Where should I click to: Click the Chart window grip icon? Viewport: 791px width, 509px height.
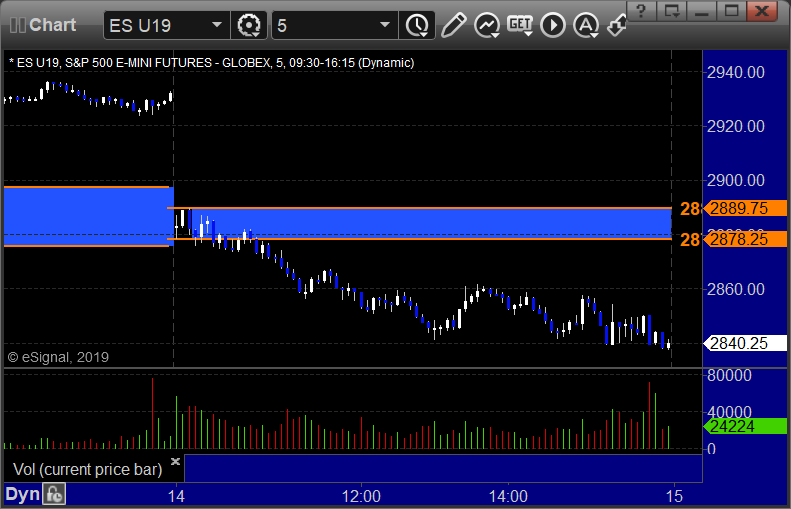(18, 25)
